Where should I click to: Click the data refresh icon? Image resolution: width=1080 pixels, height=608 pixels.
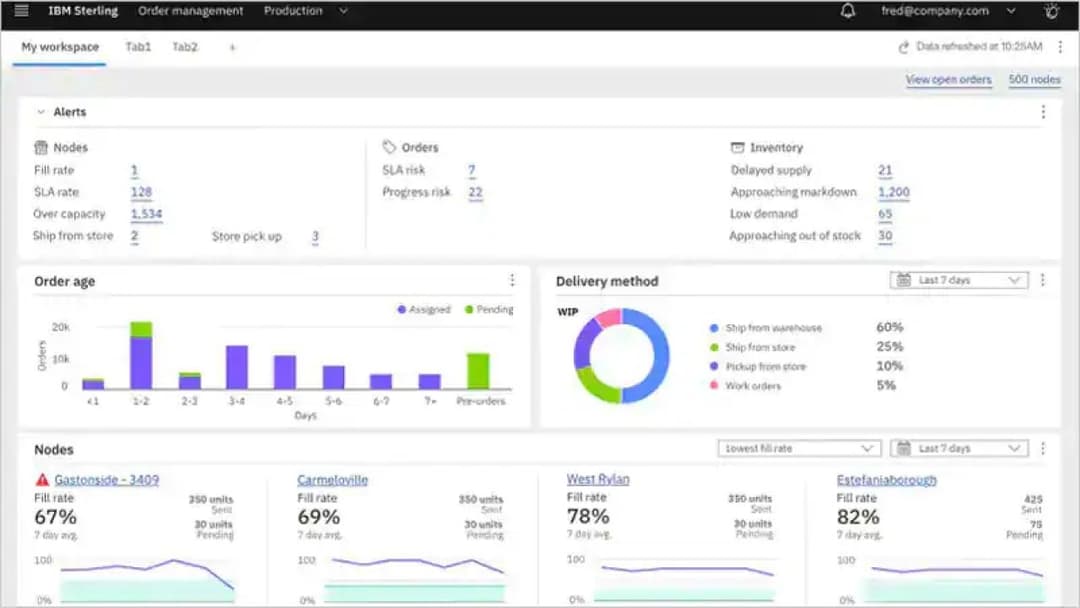(x=904, y=47)
